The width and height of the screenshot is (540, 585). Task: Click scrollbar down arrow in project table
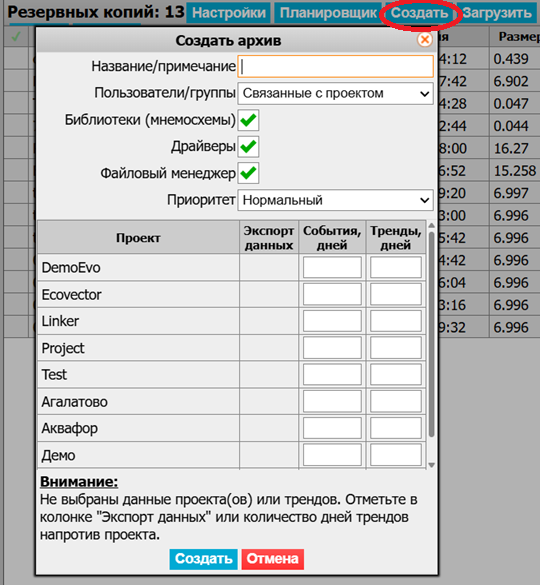[x=431, y=465]
